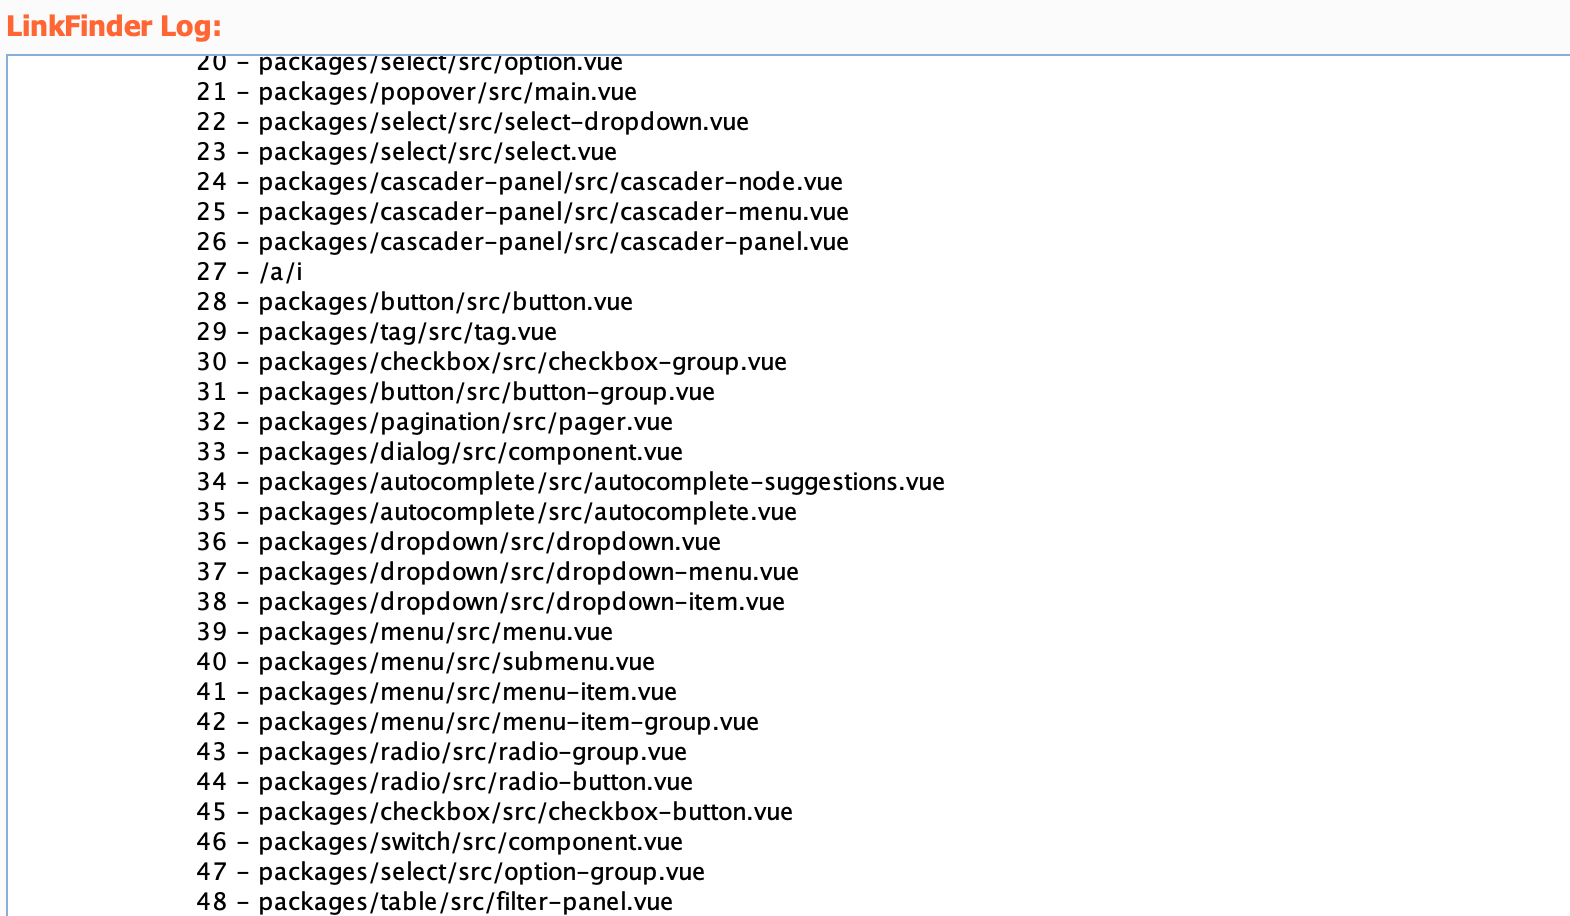This screenshot has height=916, width=1570.
Task: Click the tag.vue path entry
Action: point(407,332)
